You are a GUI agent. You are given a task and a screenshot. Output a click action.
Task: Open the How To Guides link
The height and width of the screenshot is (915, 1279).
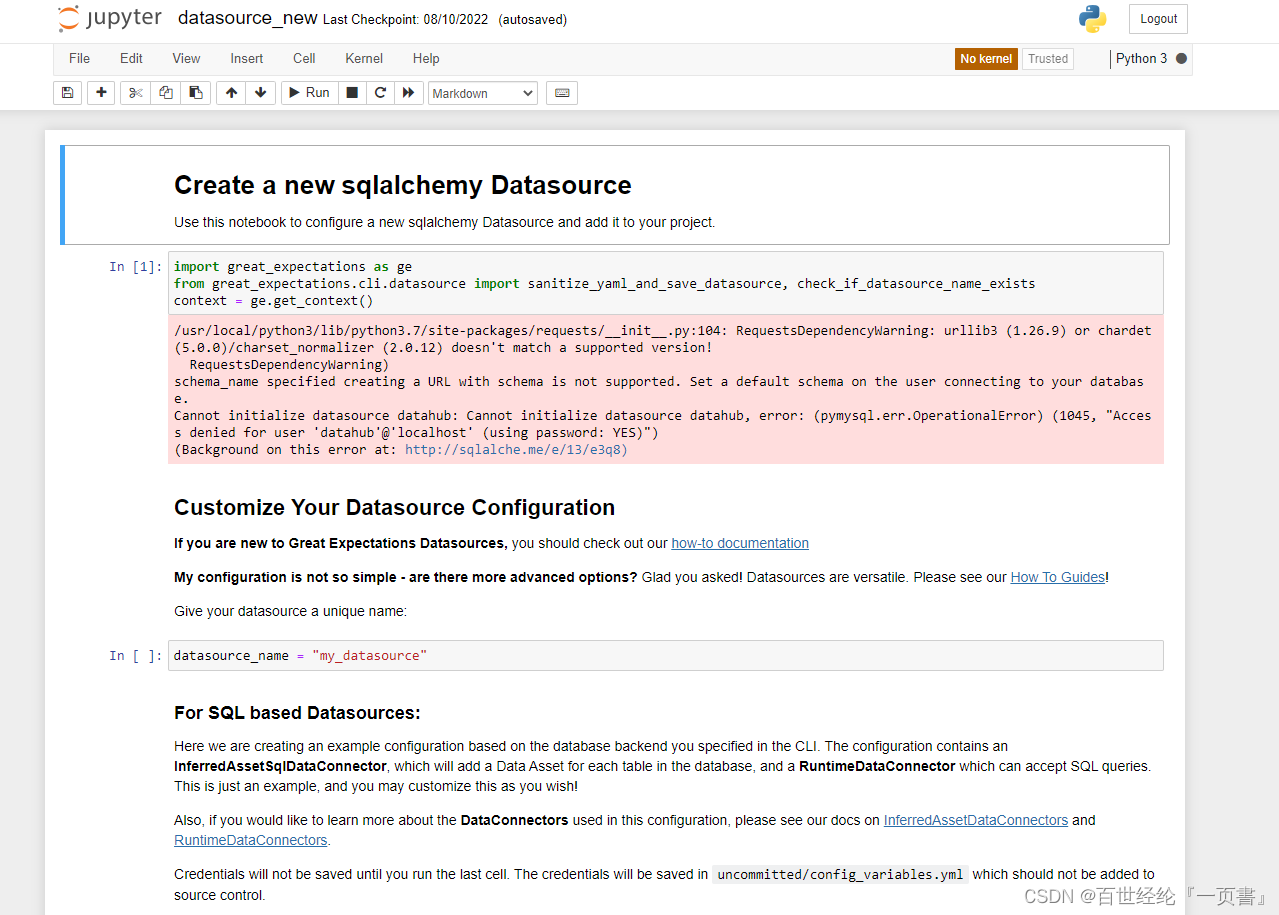pos(1057,577)
